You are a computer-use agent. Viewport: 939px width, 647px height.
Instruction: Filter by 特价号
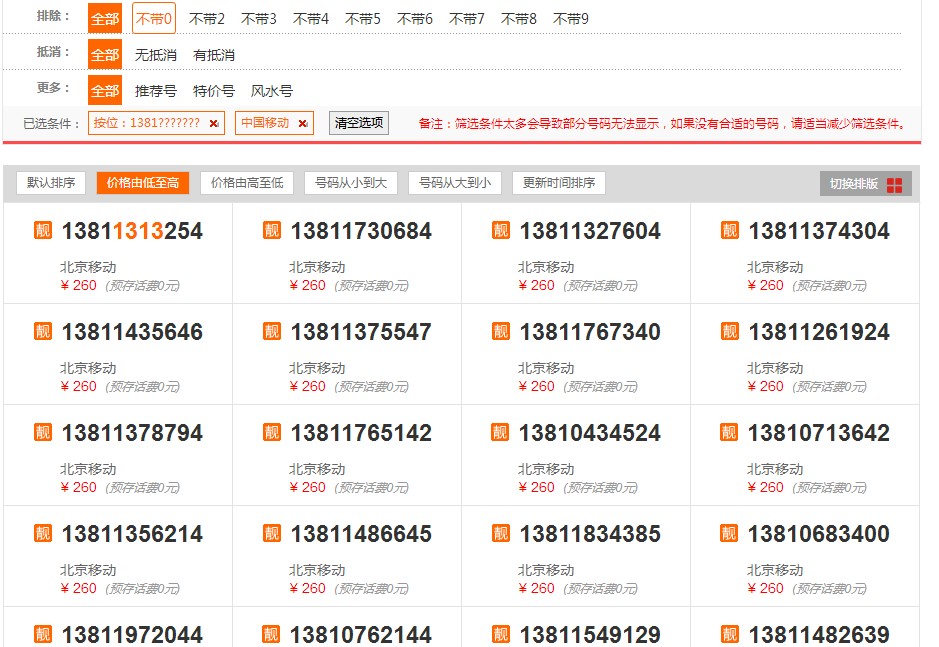coord(214,91)
